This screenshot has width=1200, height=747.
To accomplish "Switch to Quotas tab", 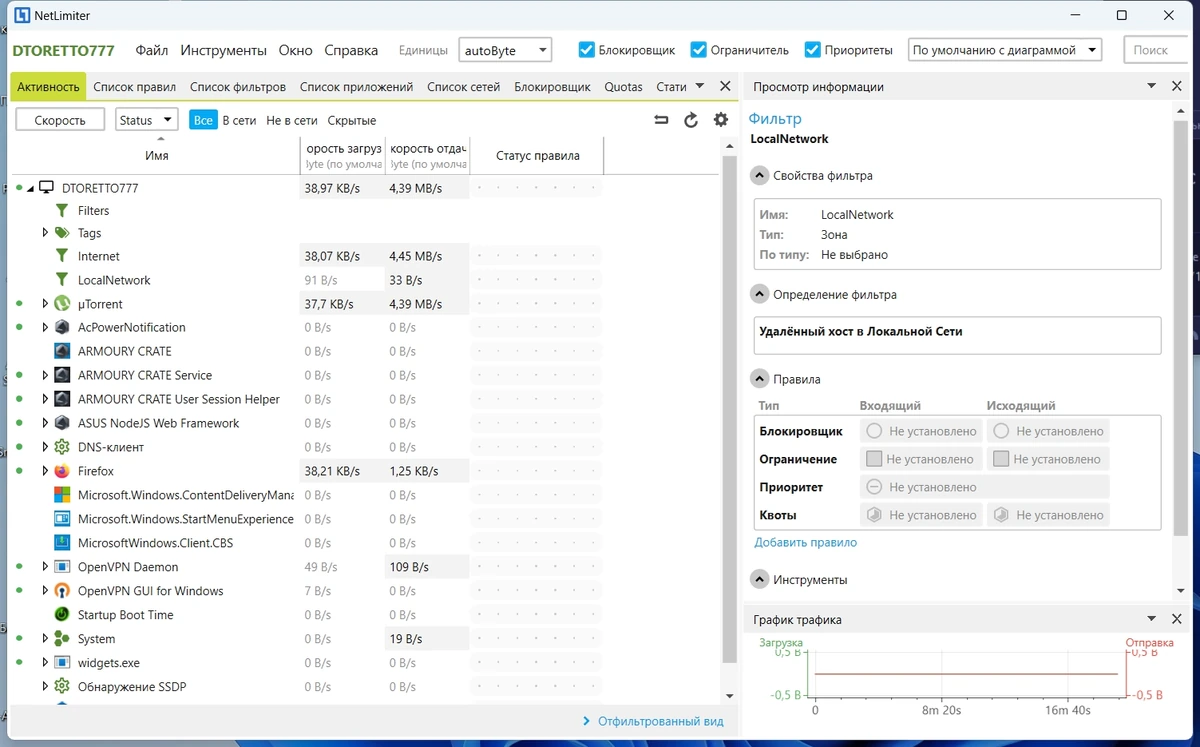I will coord(624,87).
